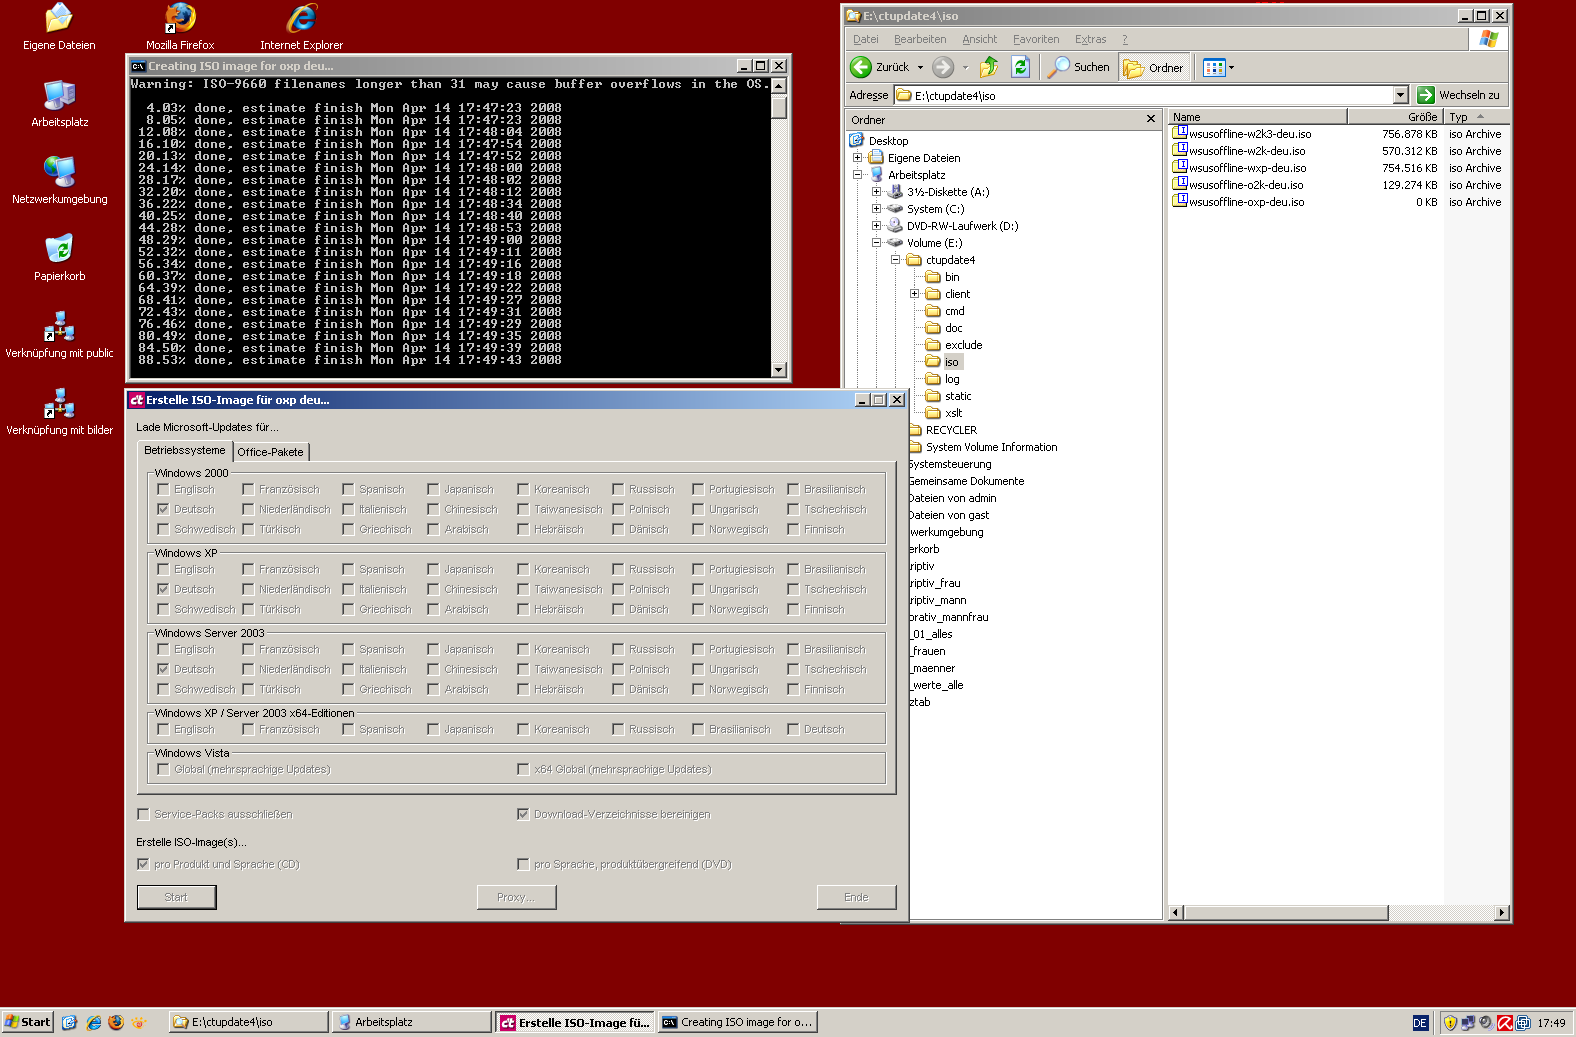
Task: Expand System (C:) tree node
Action: (x=876, y=208)
